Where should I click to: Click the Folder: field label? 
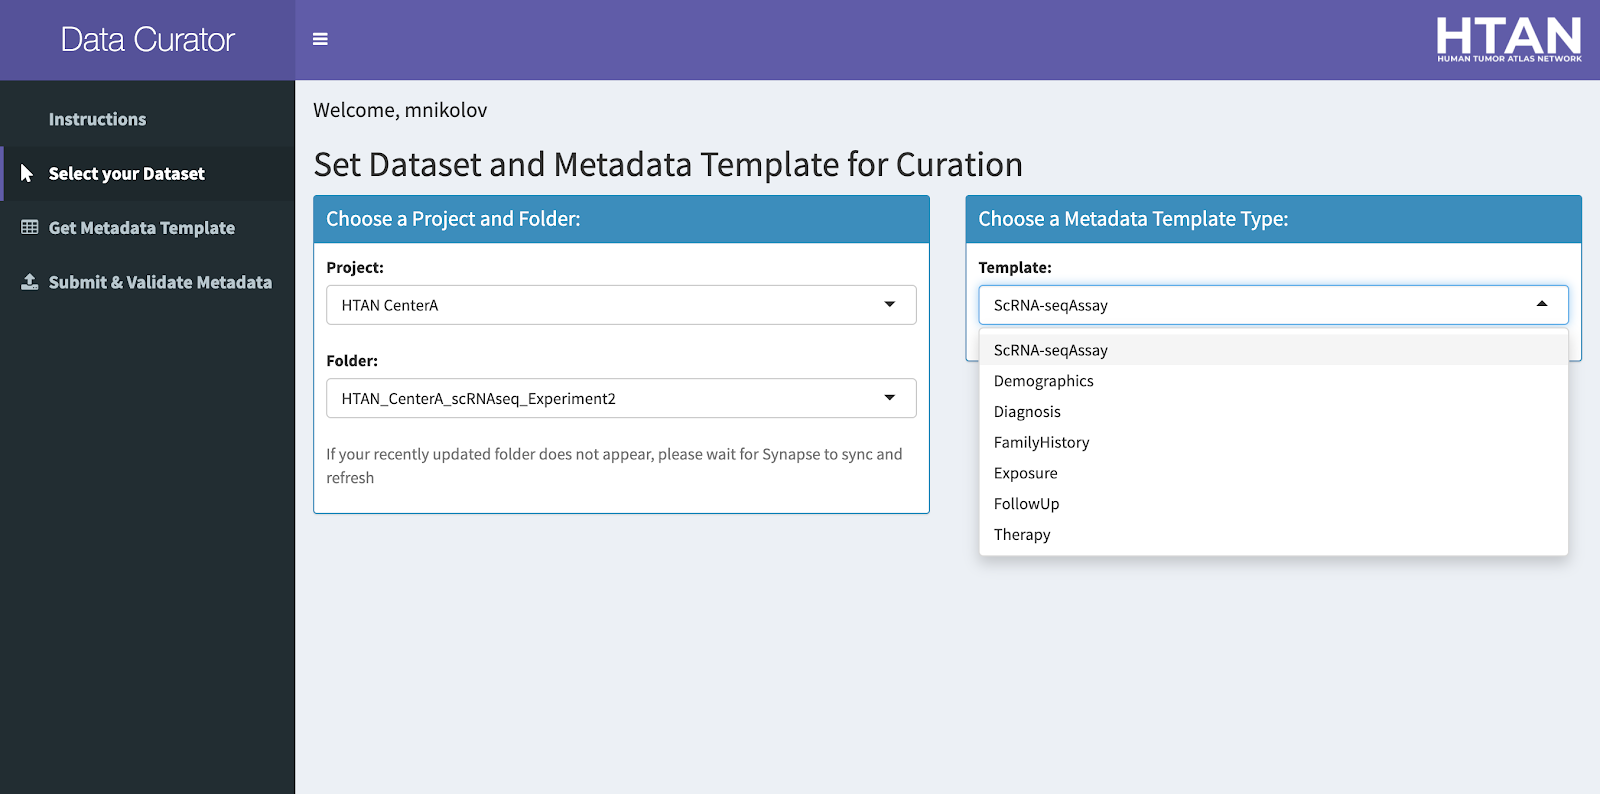coord(352,361)
